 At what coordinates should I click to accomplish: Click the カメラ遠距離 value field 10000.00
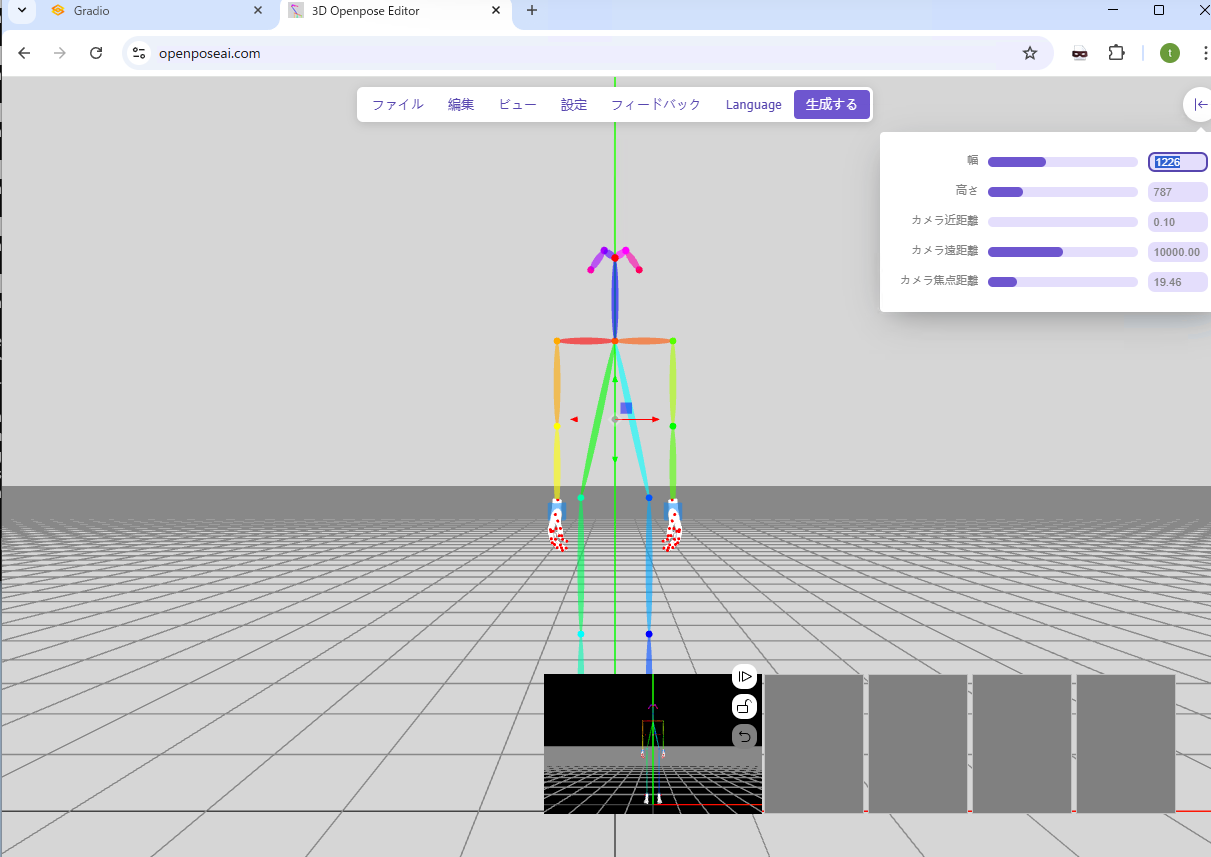(x=1177, y=252)
